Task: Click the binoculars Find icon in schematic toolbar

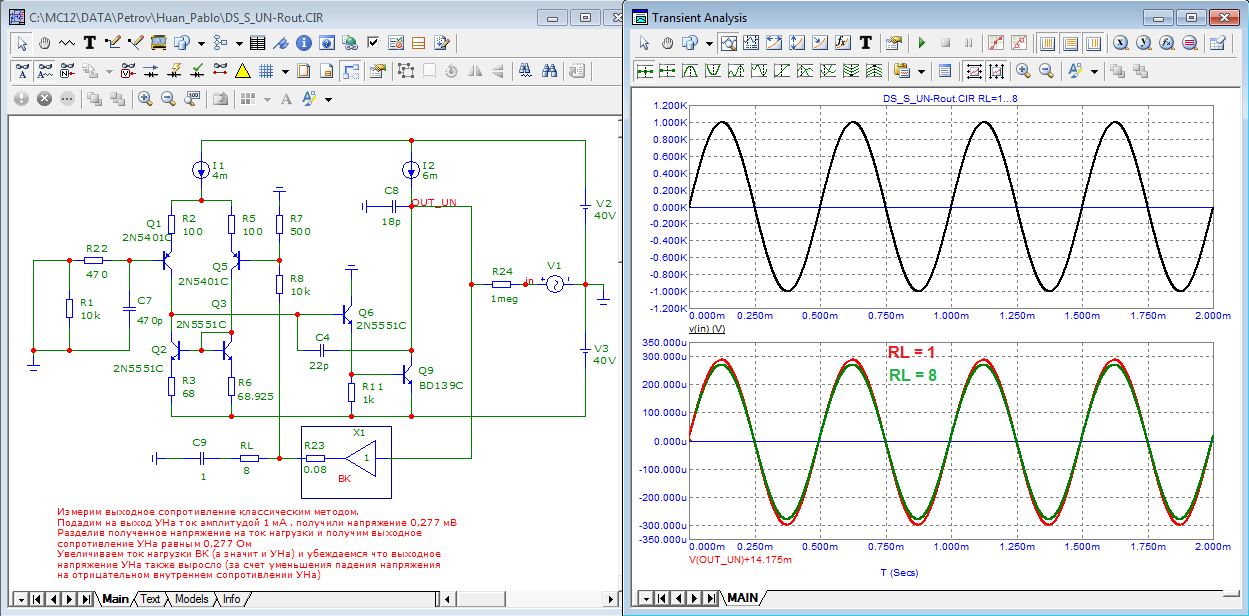Action: 549,71
